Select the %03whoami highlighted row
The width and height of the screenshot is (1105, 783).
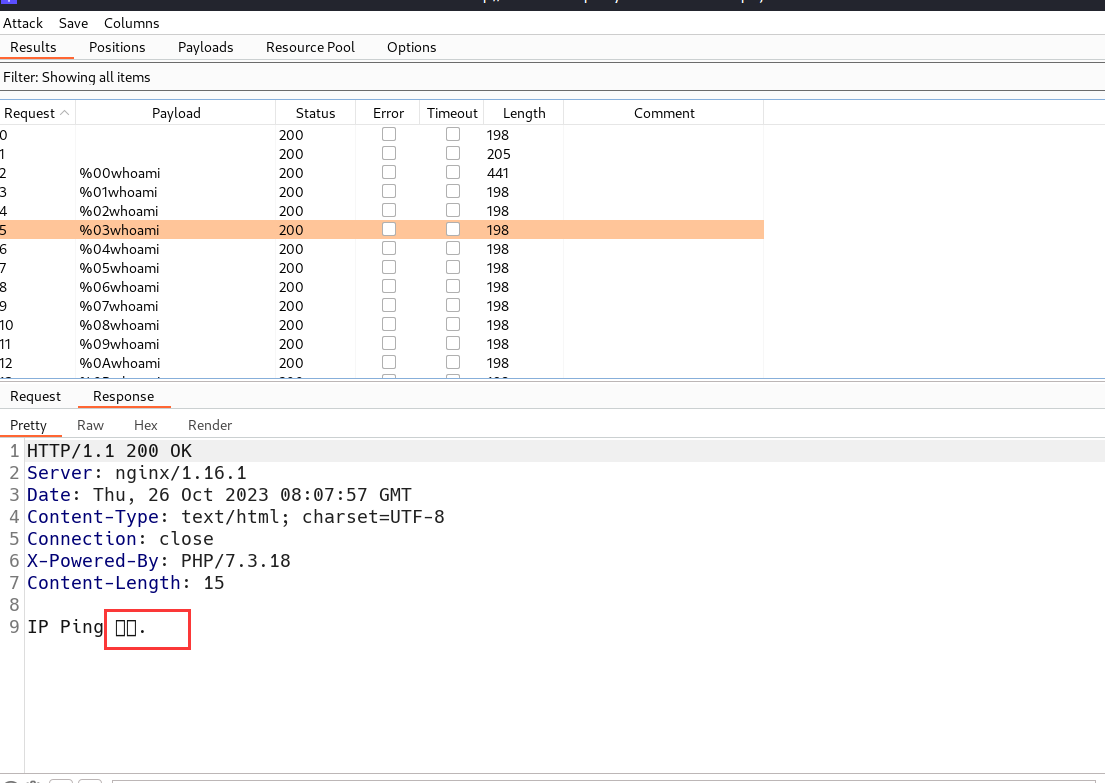pos(382,230)
